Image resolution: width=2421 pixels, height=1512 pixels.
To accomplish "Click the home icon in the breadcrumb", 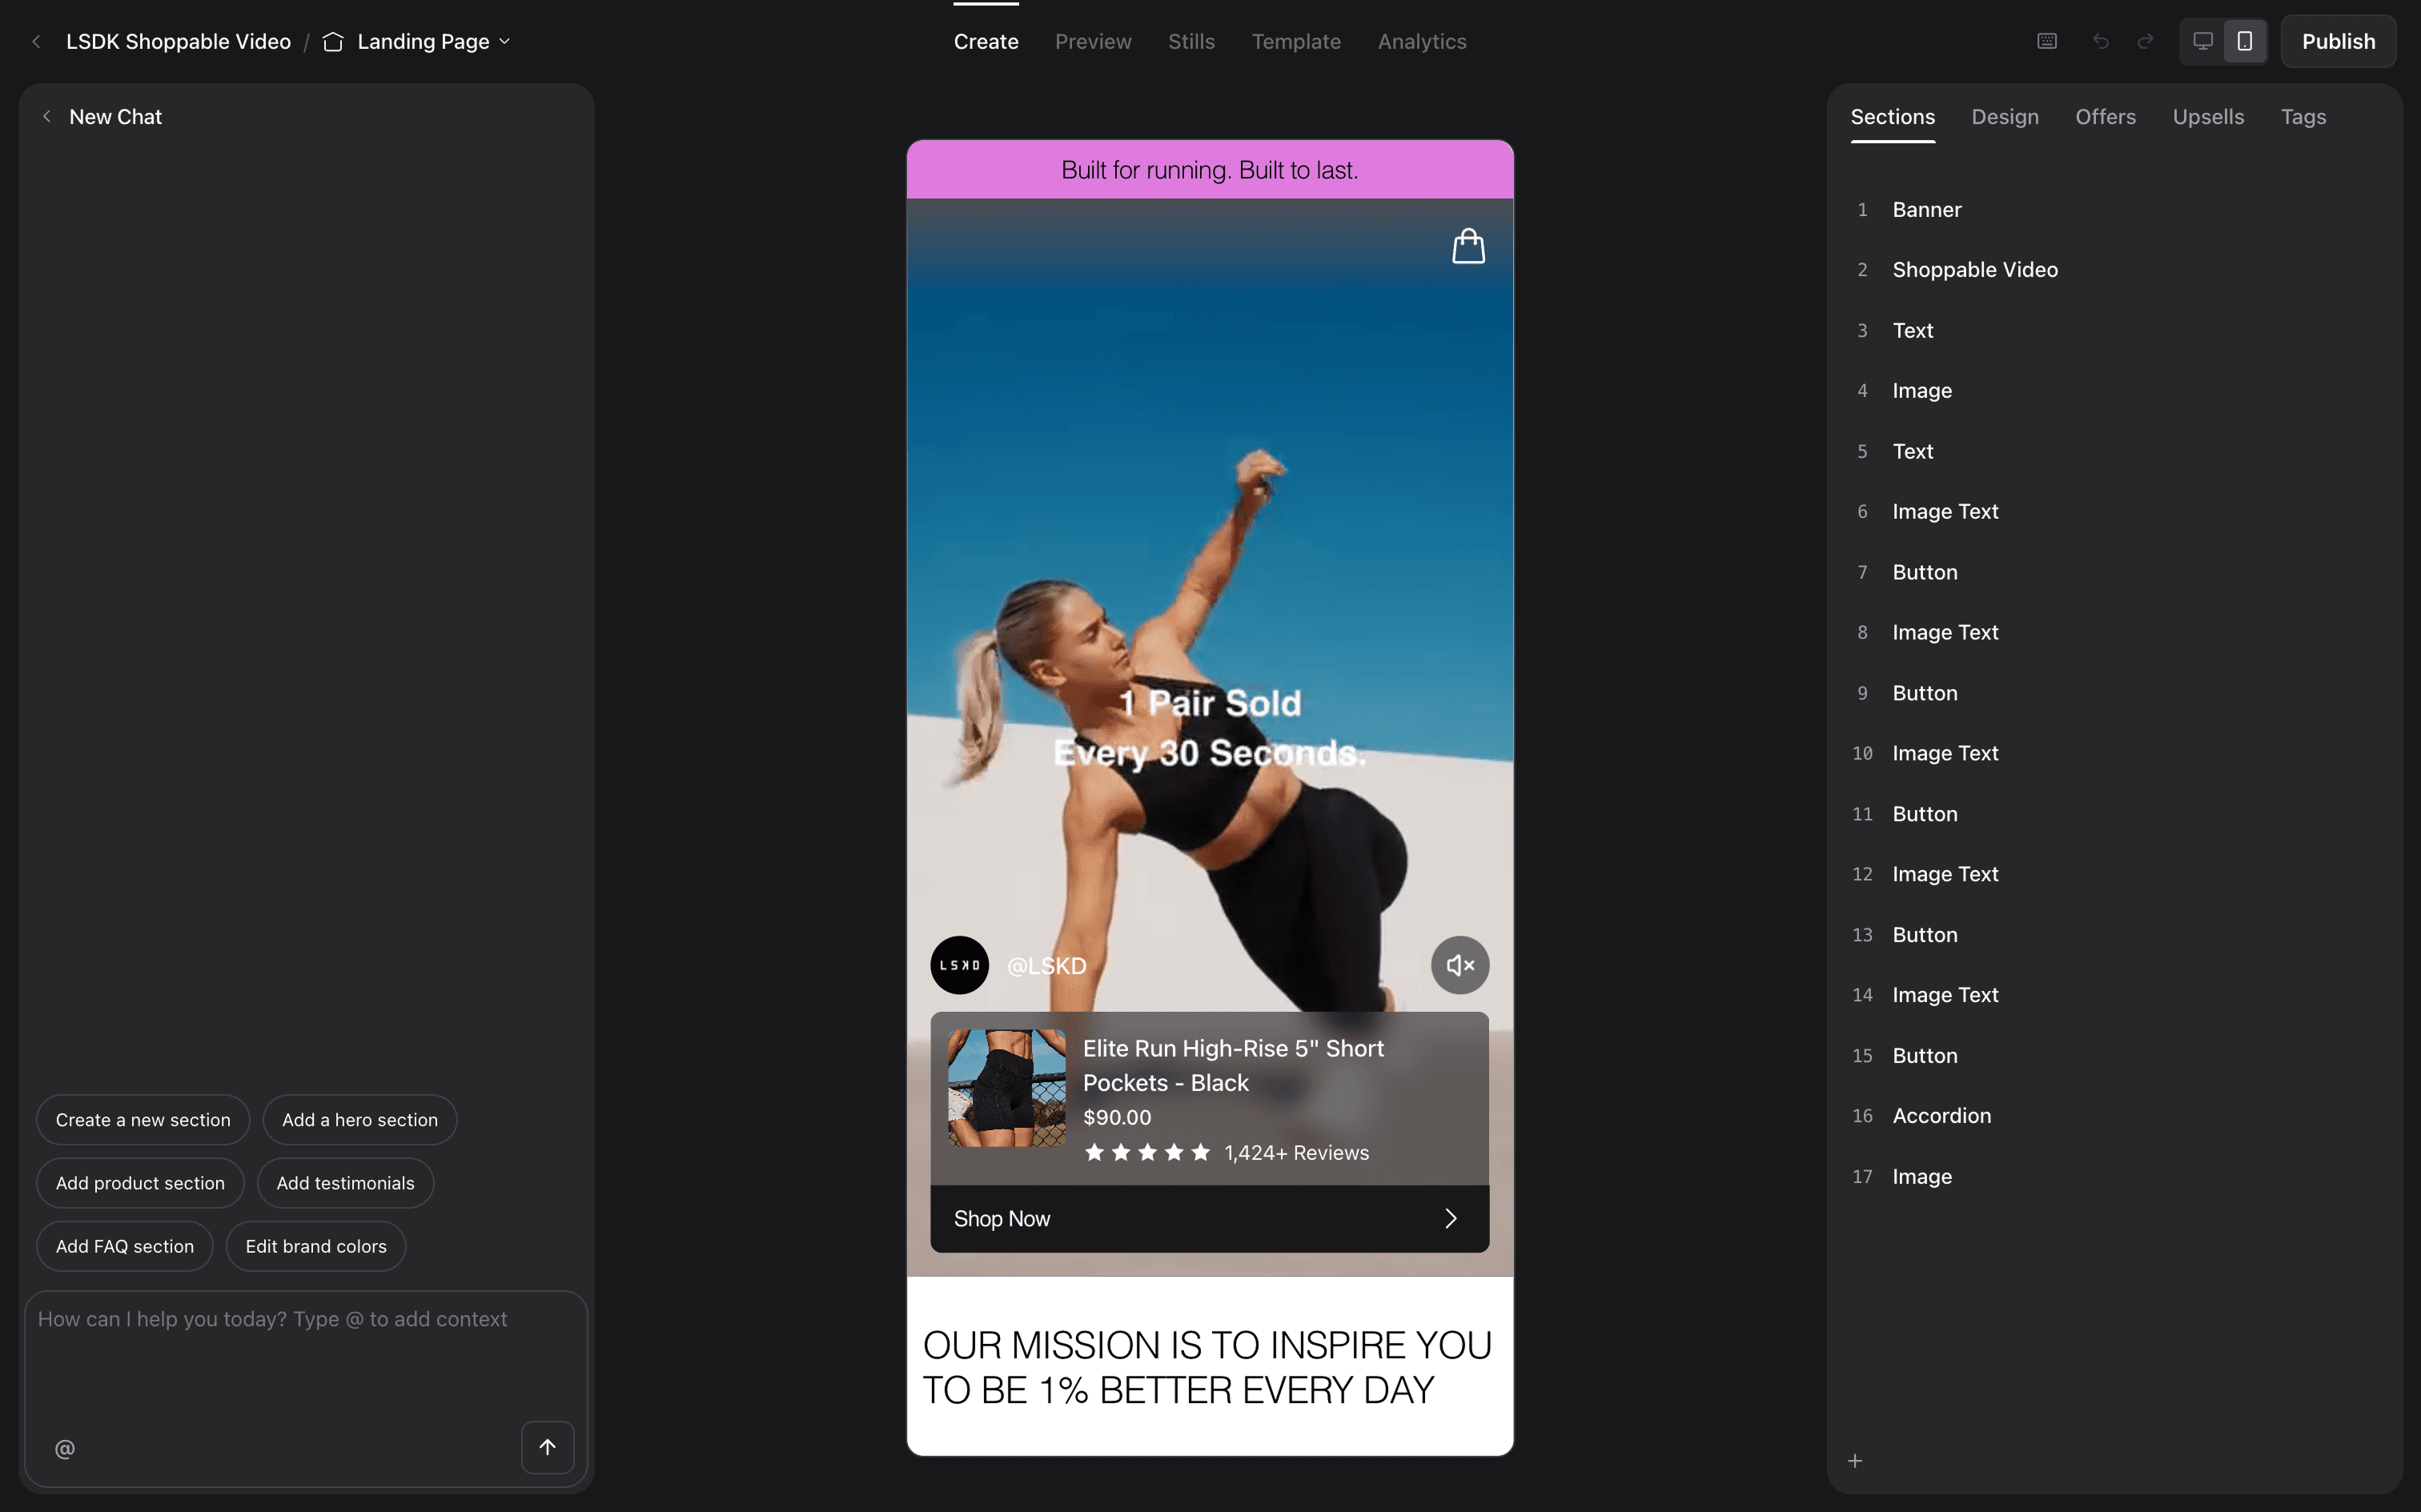I will point(332,41).
